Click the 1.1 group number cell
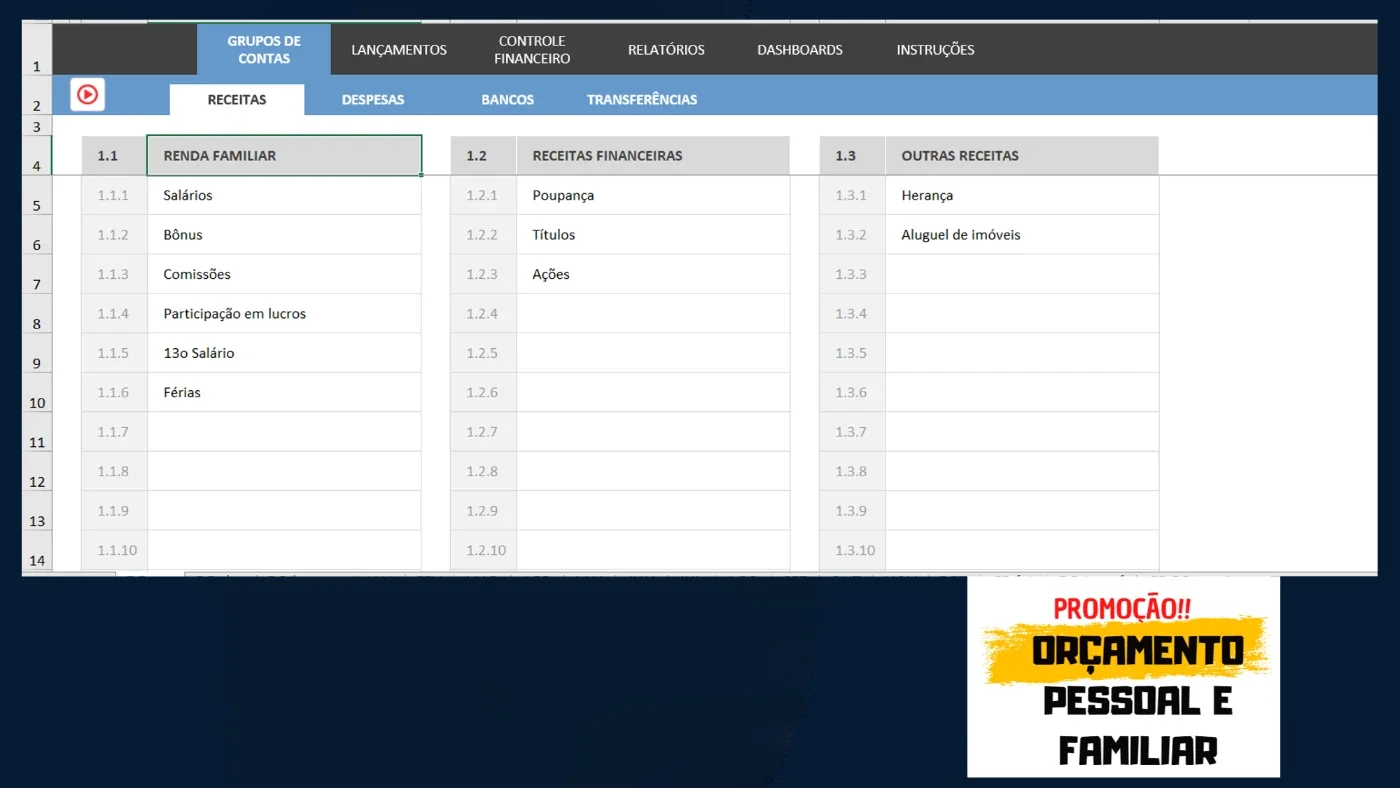Viewport: 1400px width, 788px height. pos(114,156)
